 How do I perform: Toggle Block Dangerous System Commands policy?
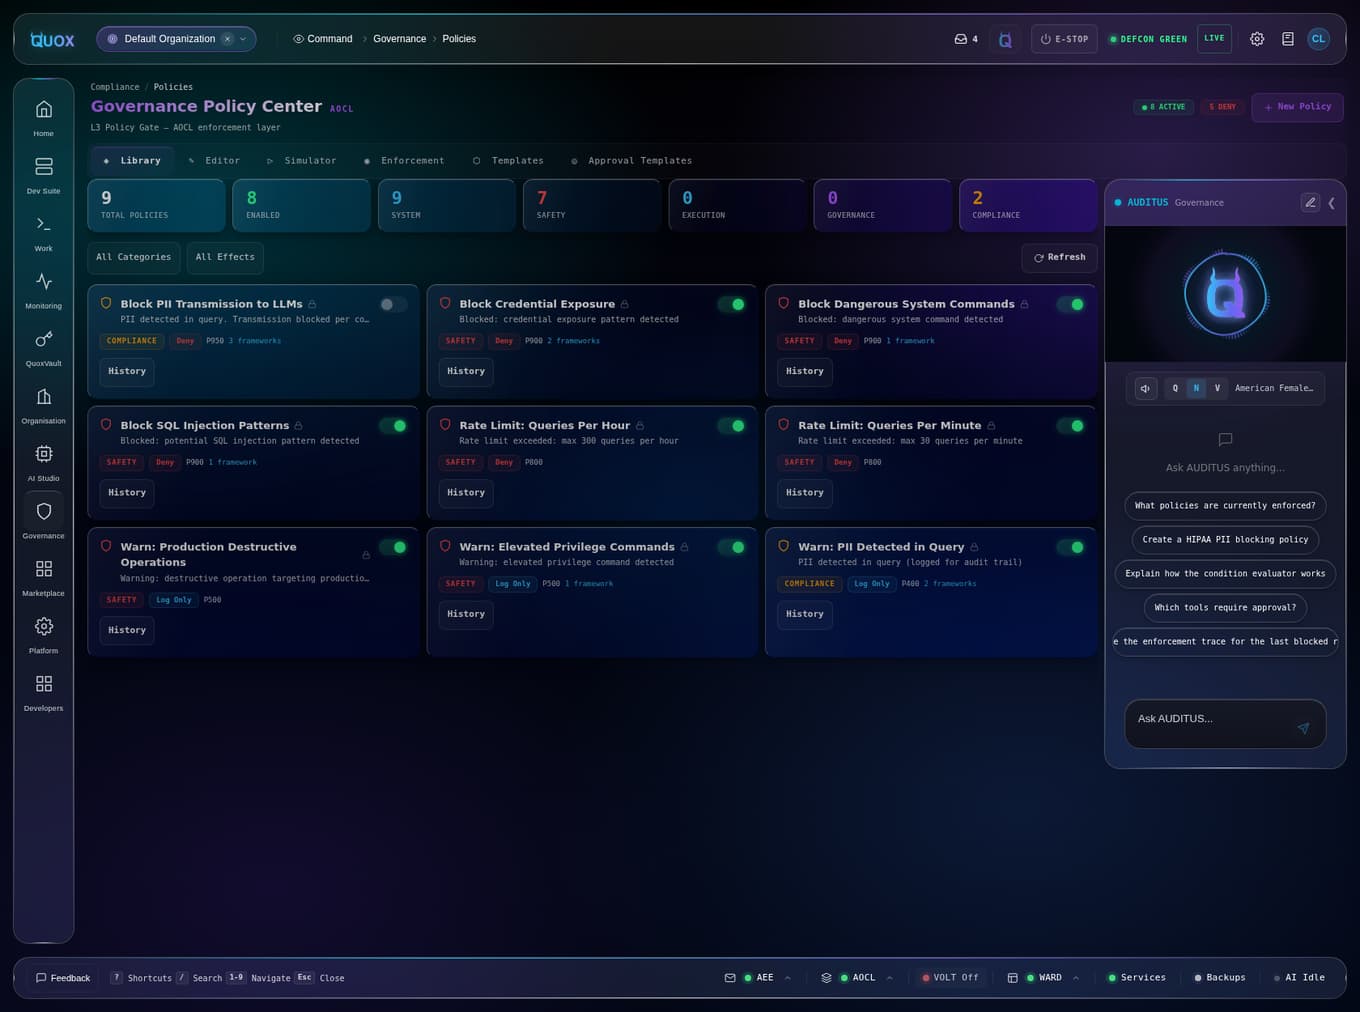pos(1071,304)
